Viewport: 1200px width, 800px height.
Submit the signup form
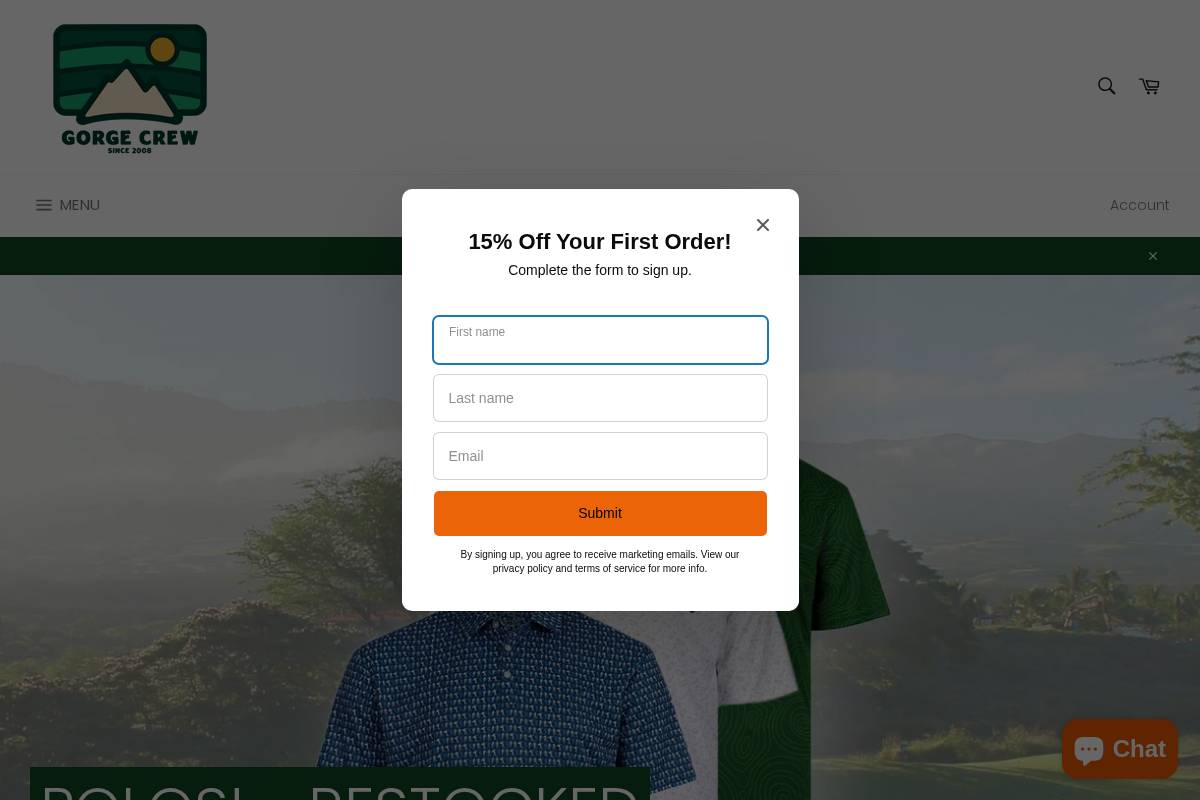point(600,513)
